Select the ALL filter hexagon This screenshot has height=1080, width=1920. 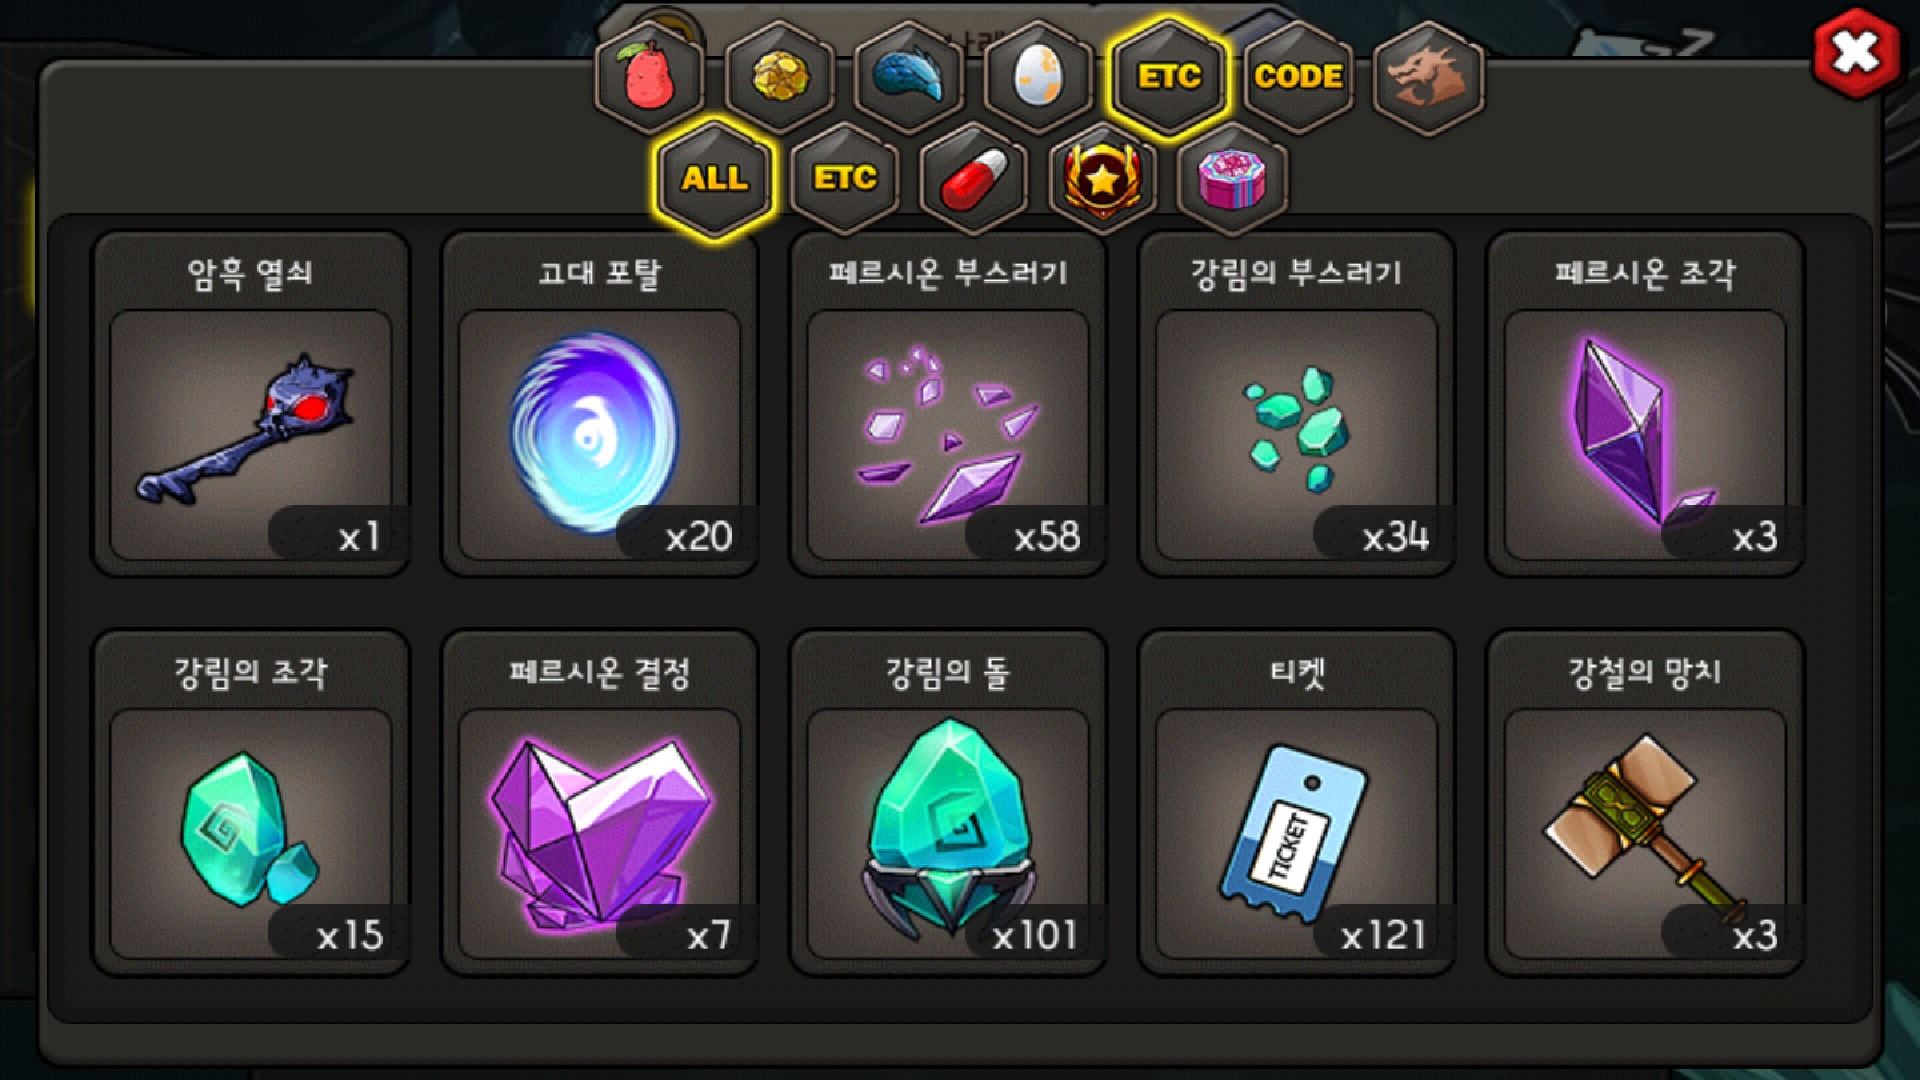pos(714,179)
